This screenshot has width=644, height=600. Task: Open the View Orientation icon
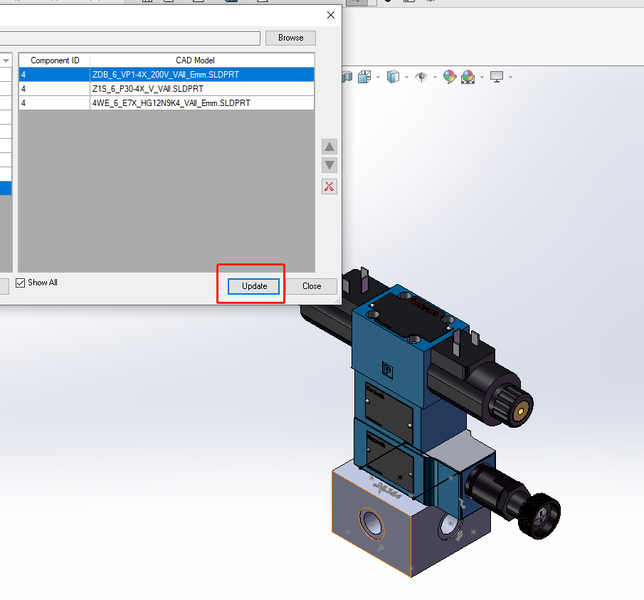pyautogui.click(x=364, y=77)
